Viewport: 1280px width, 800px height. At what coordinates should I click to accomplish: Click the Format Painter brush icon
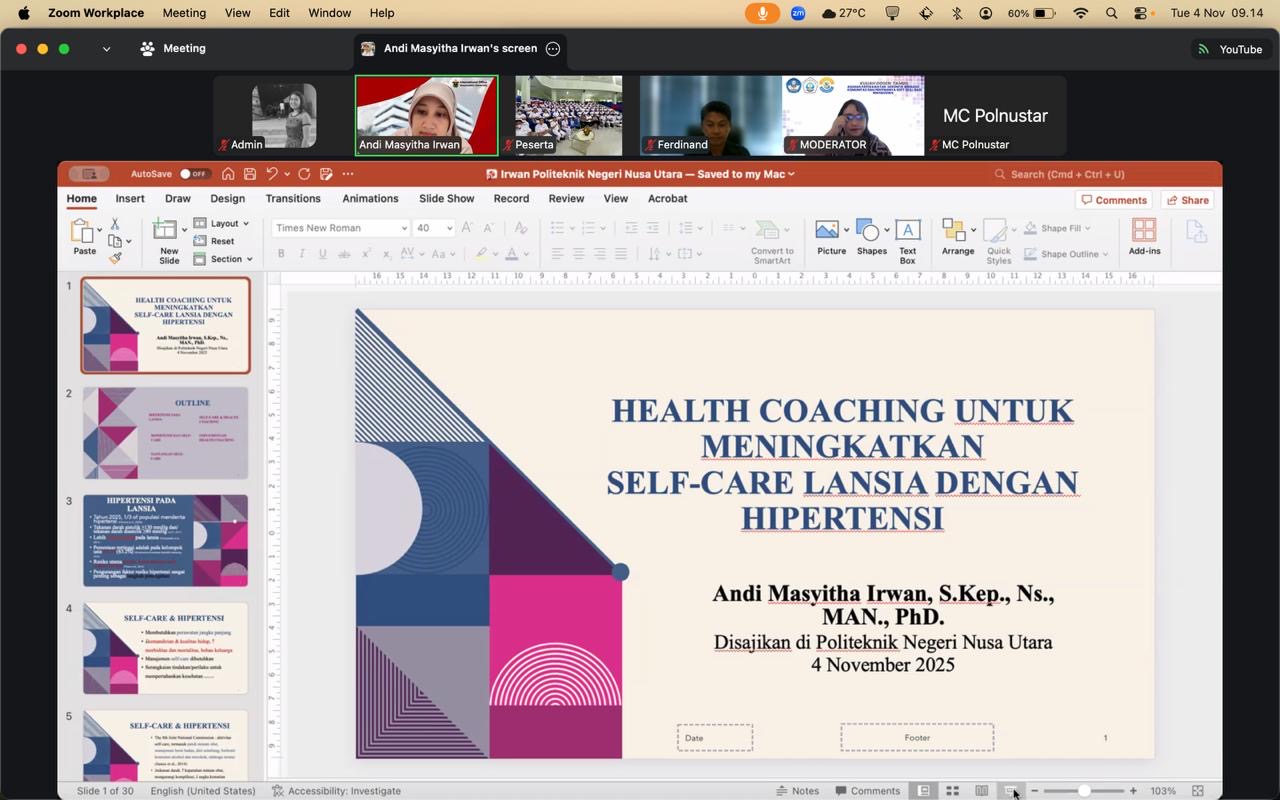(x=115, y=258)
